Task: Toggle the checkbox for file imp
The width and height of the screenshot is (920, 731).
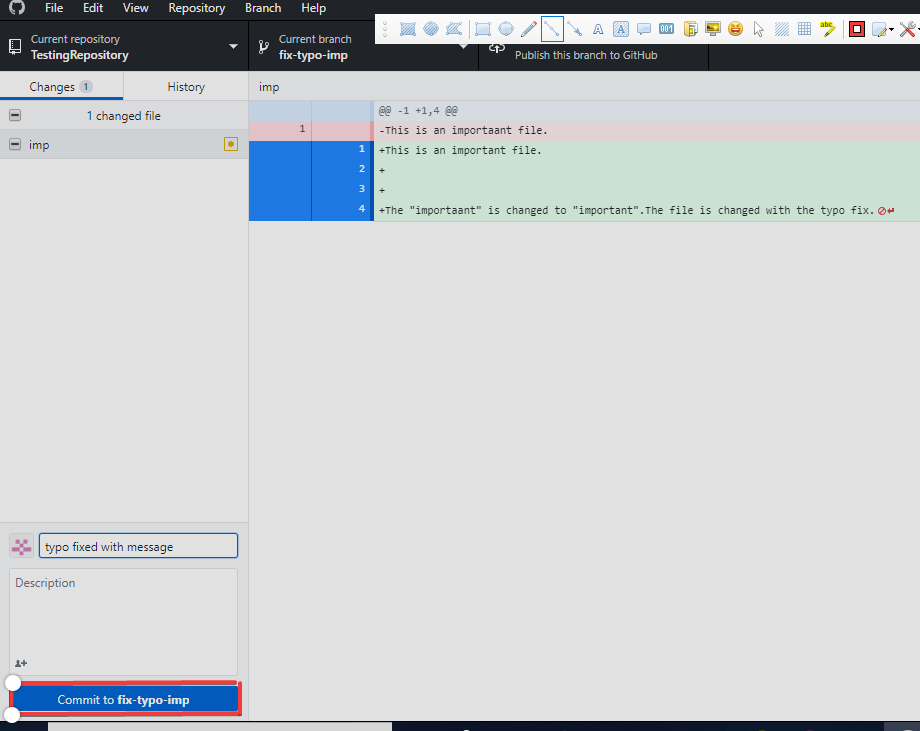Action: coord(15,144)
